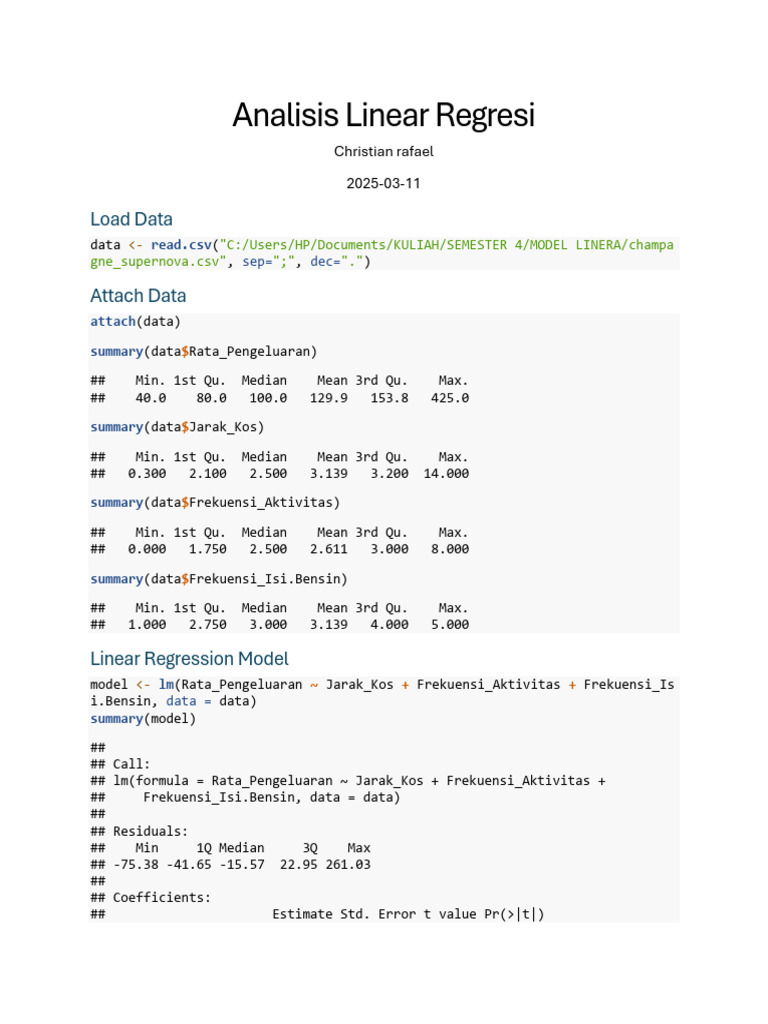The height and width of the screenshot is (1024, 768).
Task: Click the attach(data) code line
Action: pyautogui.click(x=135, y=321)
